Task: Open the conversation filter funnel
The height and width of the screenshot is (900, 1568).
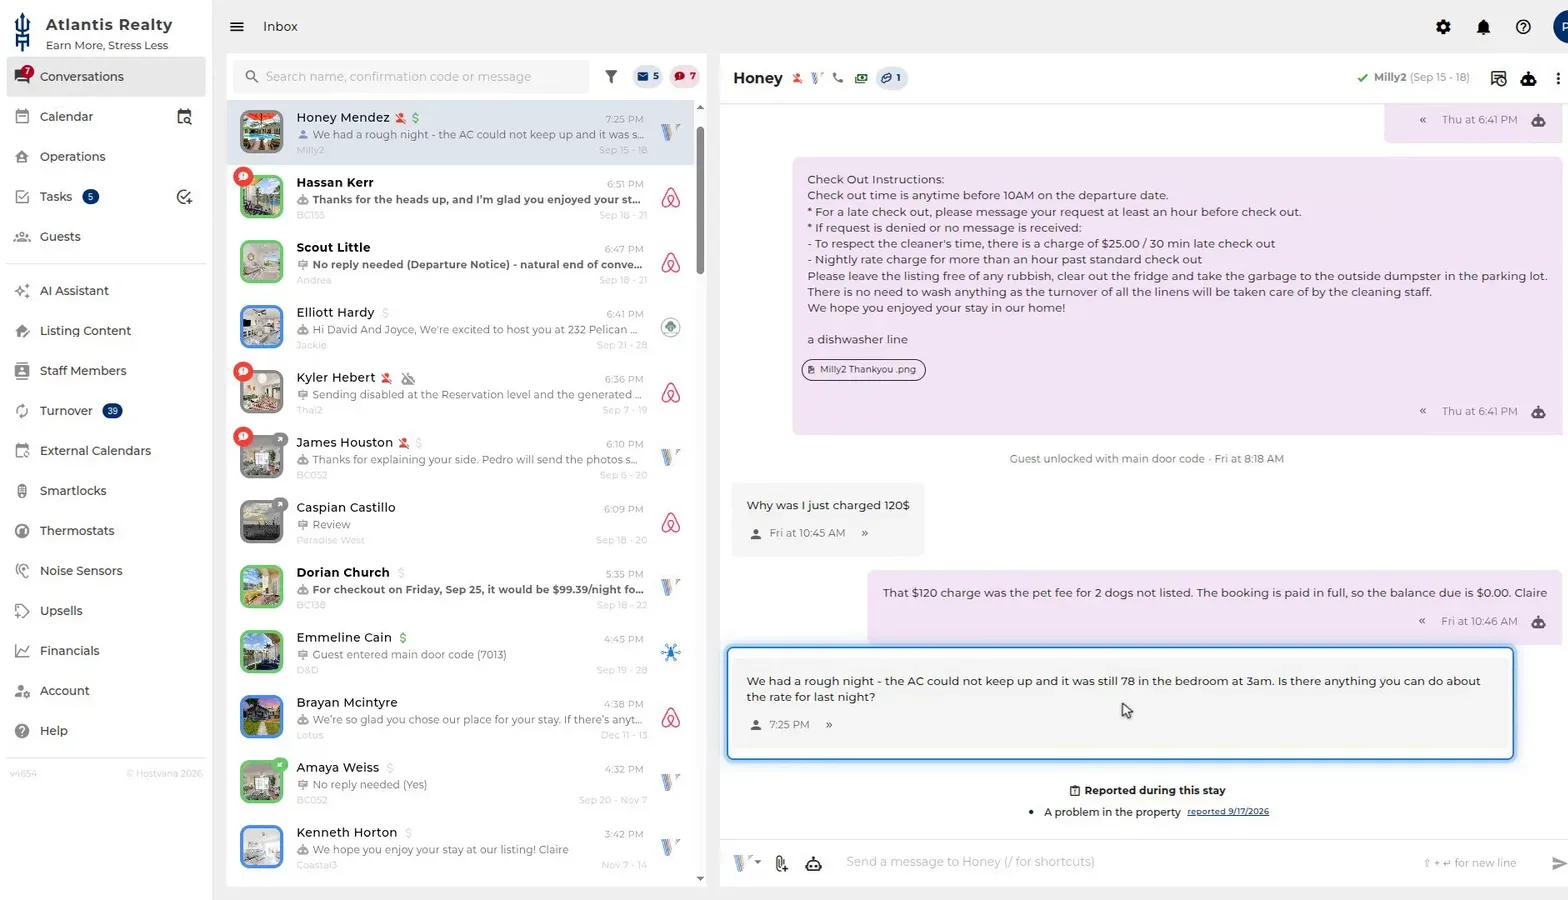Action: (611, 76)
